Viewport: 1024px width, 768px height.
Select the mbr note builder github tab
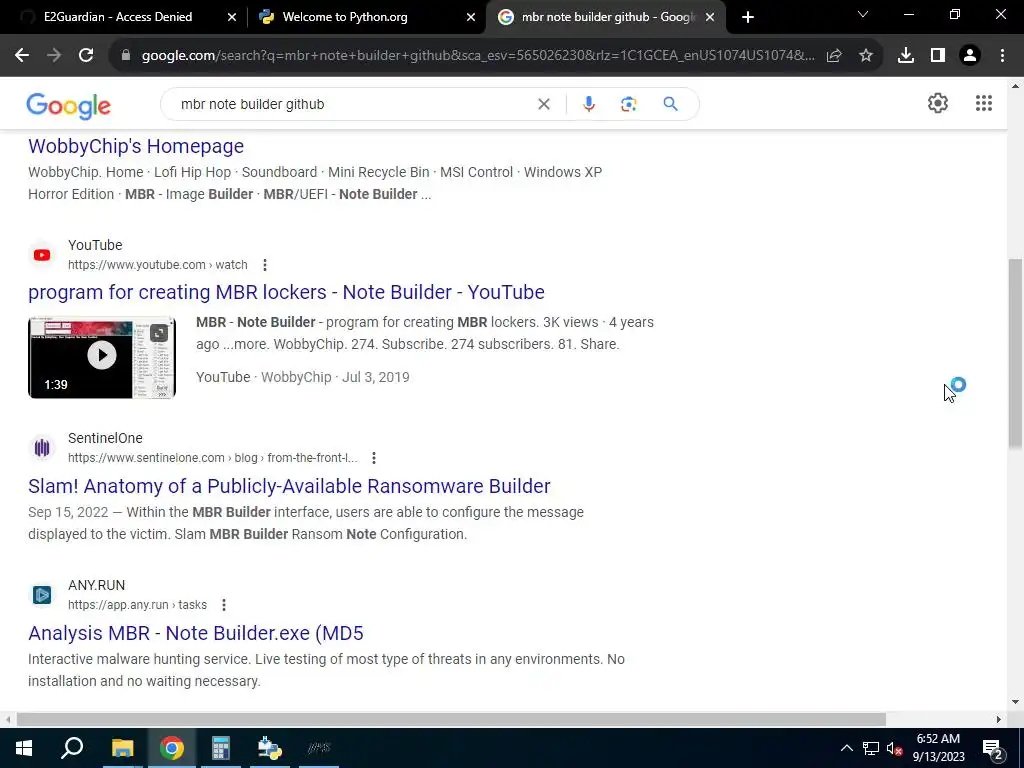coord(608,17)
